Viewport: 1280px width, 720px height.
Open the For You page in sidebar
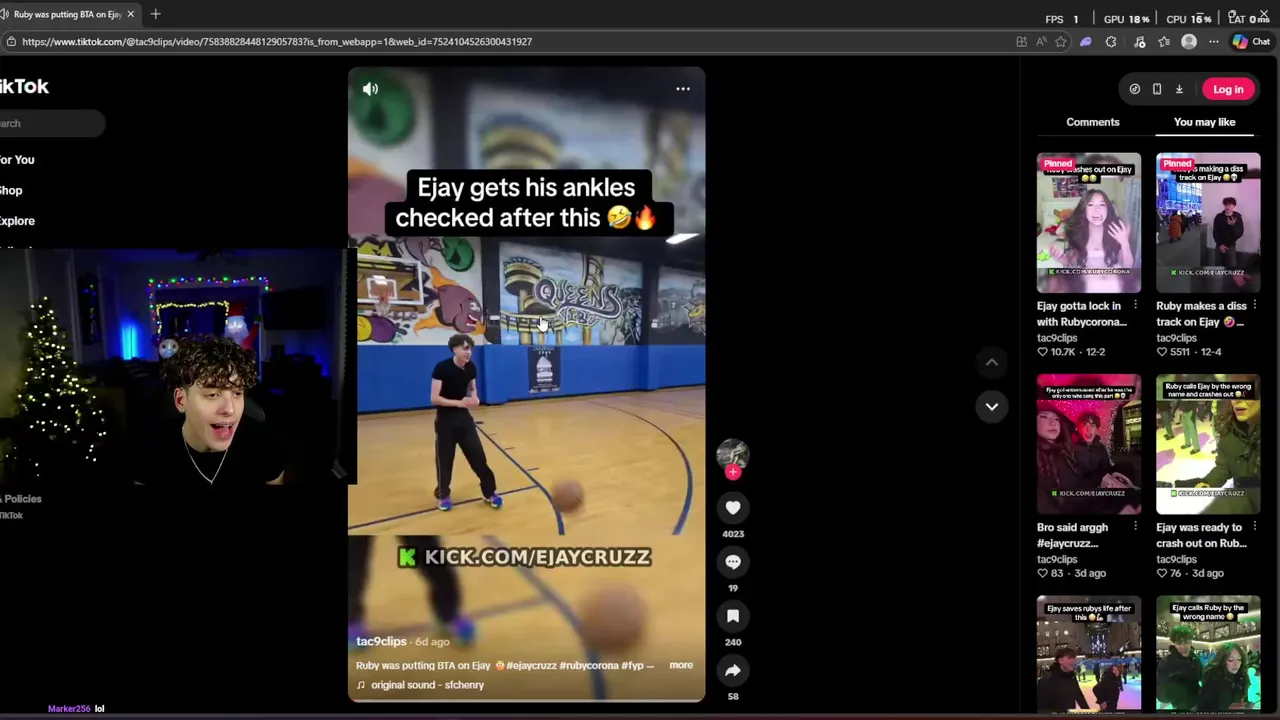pyautogui.click(x=17, y=160)
